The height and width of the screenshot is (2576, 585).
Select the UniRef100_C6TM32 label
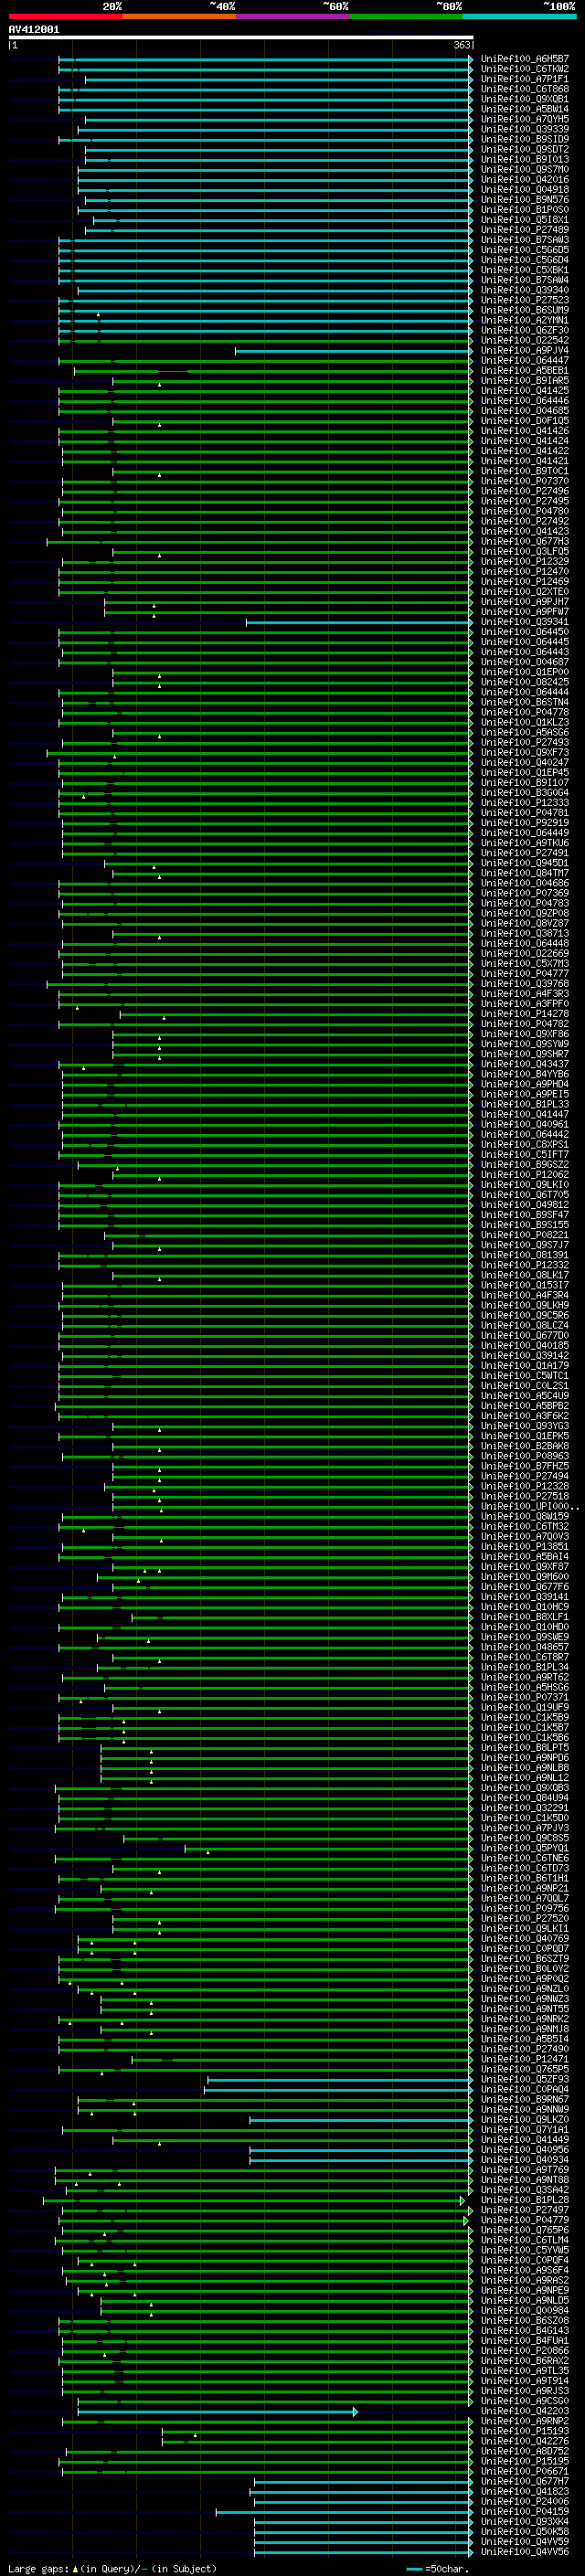525,1526
